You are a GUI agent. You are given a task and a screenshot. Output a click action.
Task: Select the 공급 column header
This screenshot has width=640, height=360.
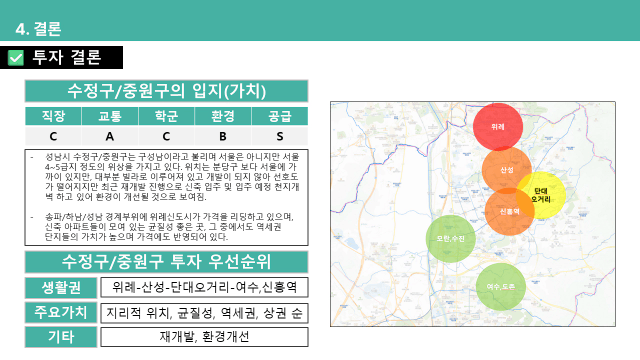[280, 116]
